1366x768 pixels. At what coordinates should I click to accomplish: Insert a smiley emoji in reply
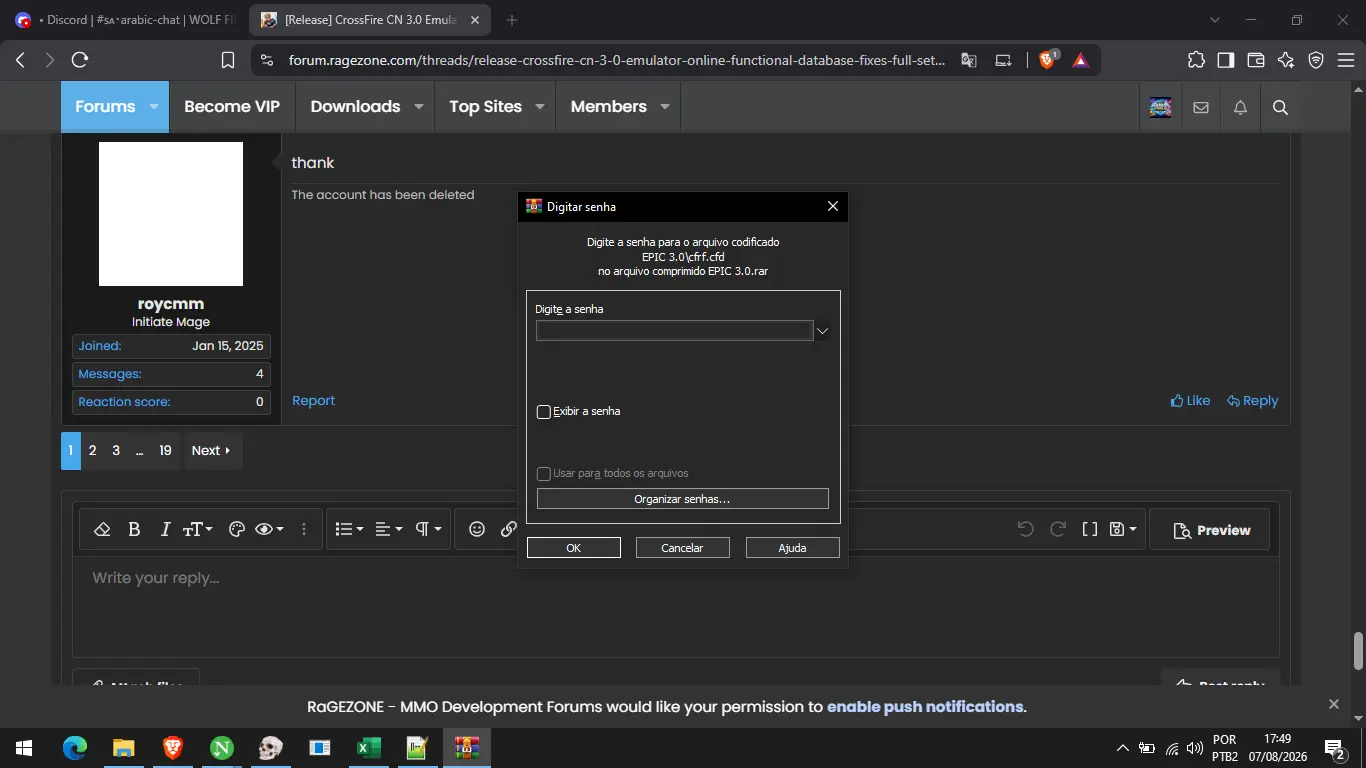click(x=477, y=530)
